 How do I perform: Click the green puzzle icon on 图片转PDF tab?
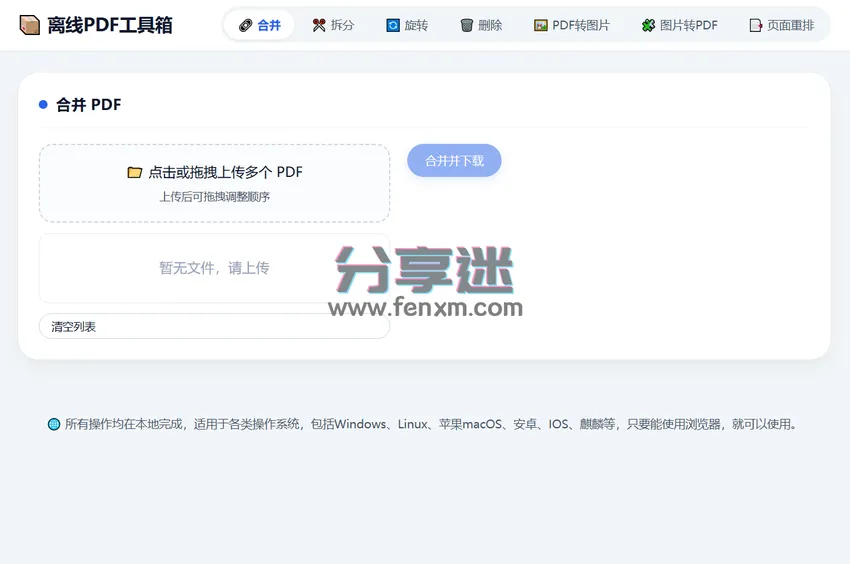coord(648,25)
